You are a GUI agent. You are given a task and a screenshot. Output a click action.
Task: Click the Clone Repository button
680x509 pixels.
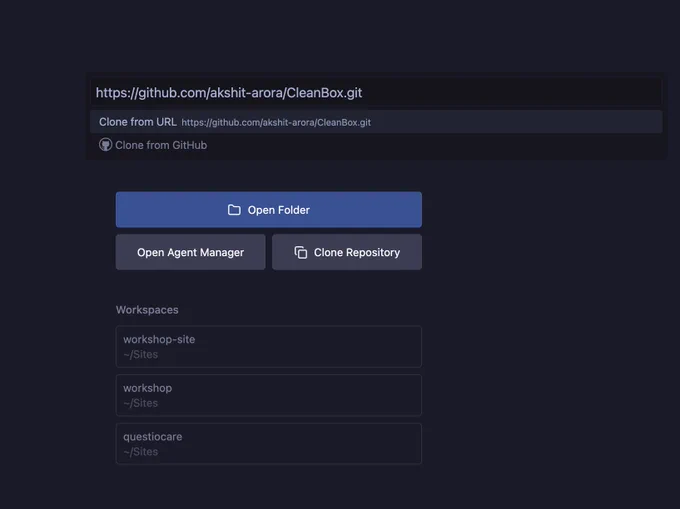347,252
